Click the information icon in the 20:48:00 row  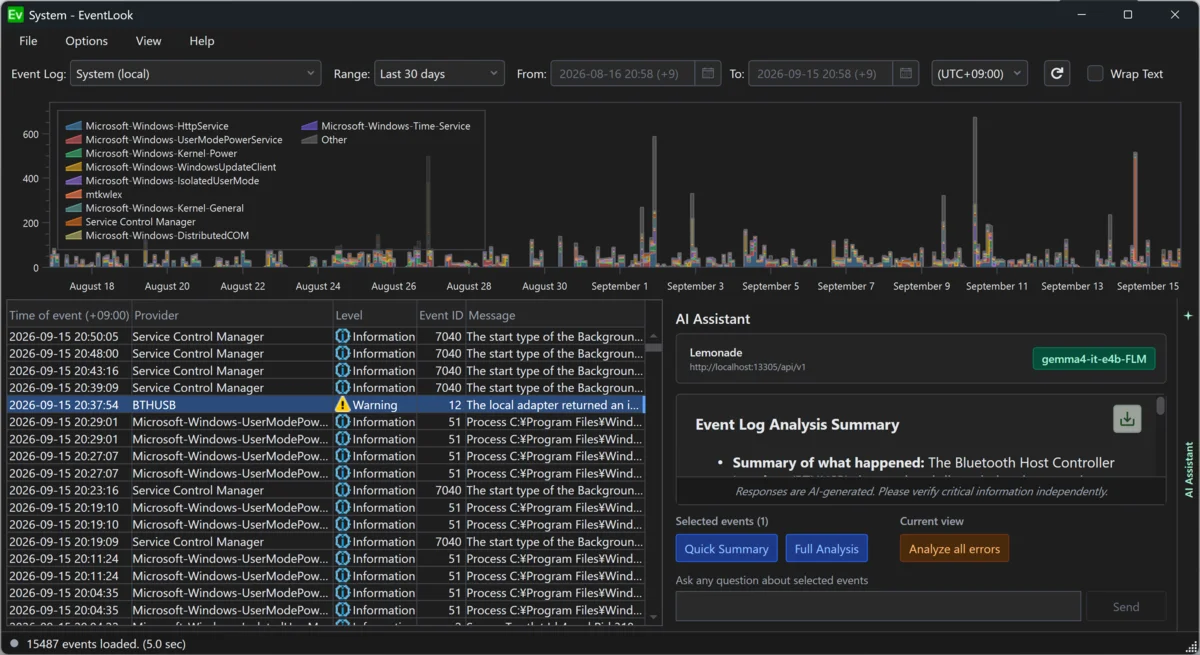pos(343,354)
